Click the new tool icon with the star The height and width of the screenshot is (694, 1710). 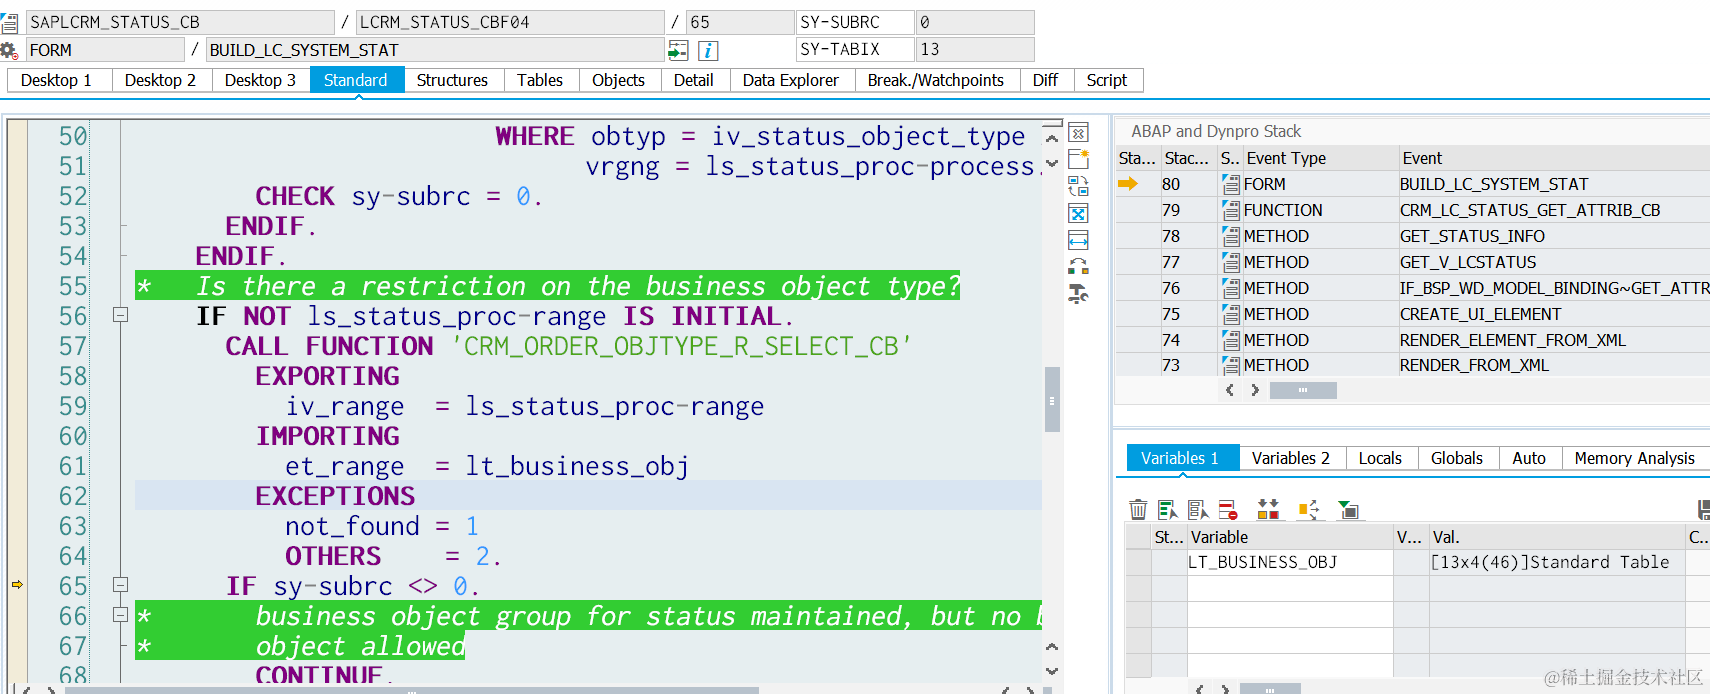click(x=1078, y=158)
